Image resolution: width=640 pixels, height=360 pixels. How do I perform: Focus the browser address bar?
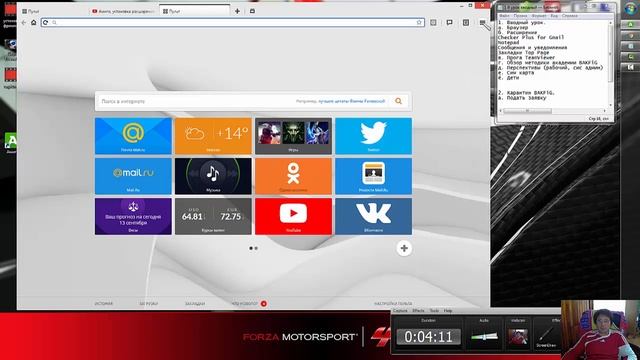[x=233, y=22]
